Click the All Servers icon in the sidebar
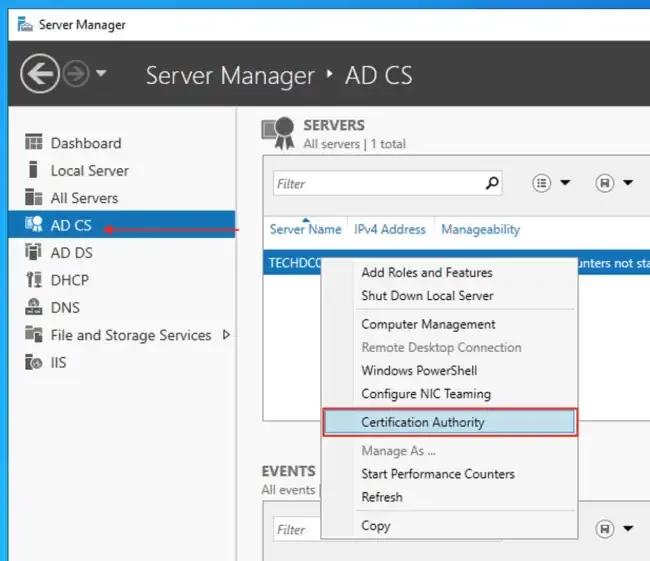 point(34,197)
